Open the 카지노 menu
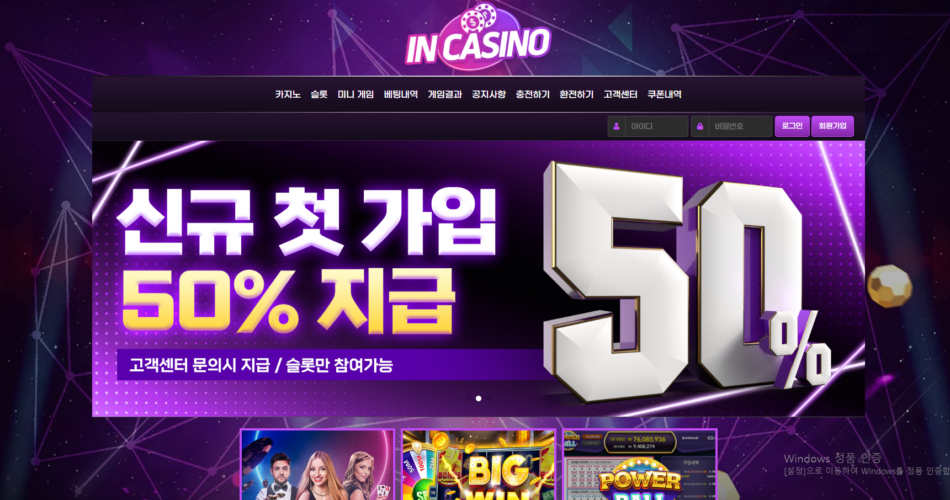 pyautogui.click(x=287, y=95)
